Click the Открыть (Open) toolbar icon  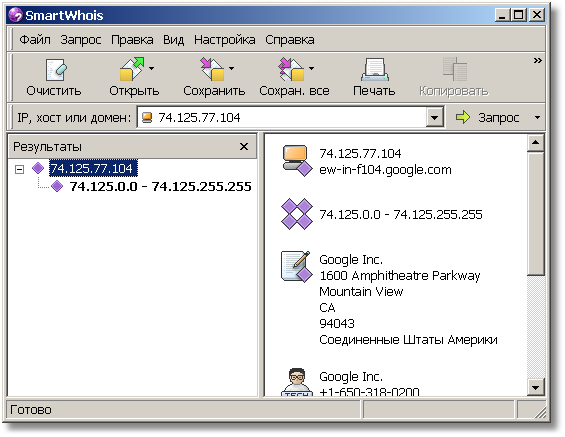[132, 69]
